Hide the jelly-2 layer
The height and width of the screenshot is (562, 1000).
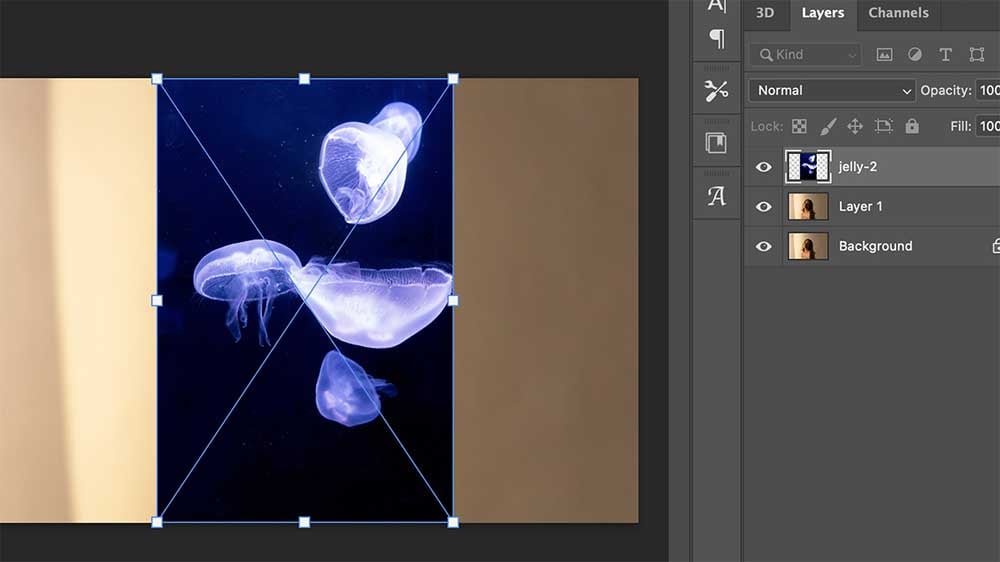pyautogui.click(x=764, y=167)
